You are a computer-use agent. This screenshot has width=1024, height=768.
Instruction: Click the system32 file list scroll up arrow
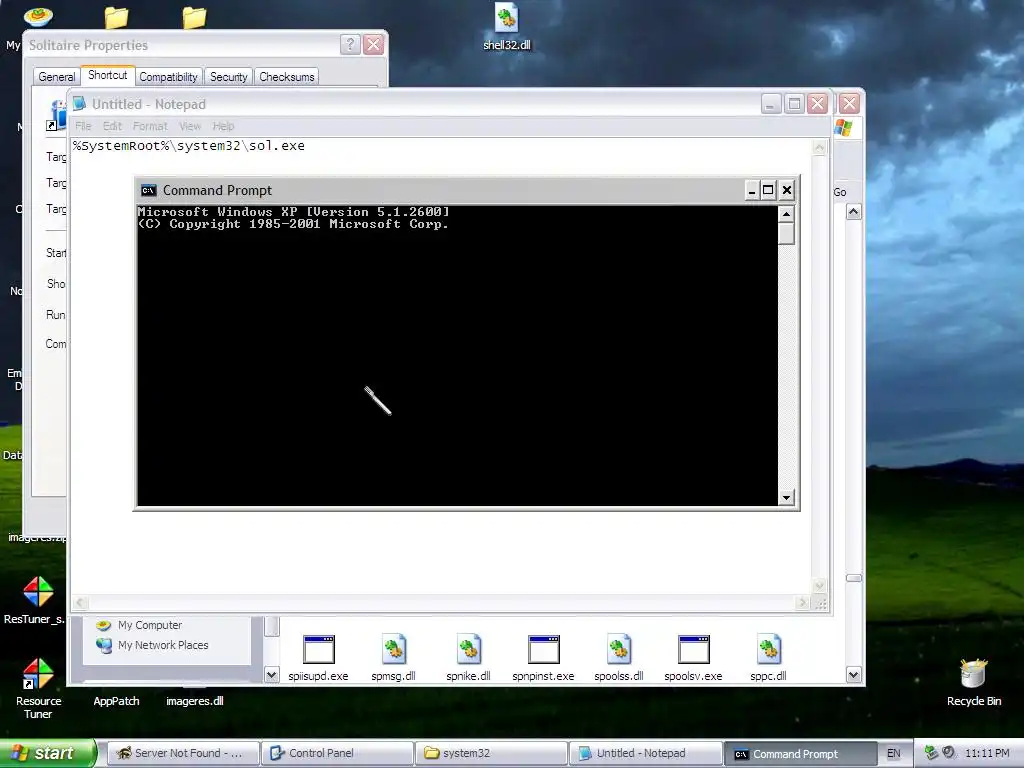[854, 212]
